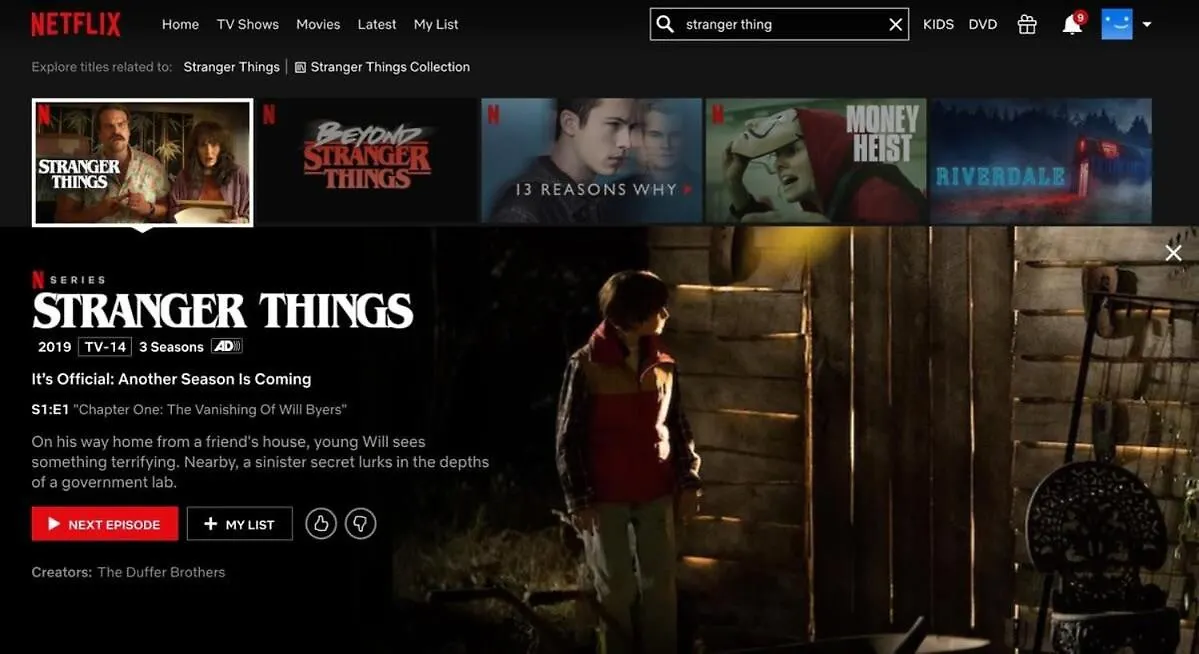Click the Netflix logo
This screenshot has height=654, width=1199.
(76, 24)
